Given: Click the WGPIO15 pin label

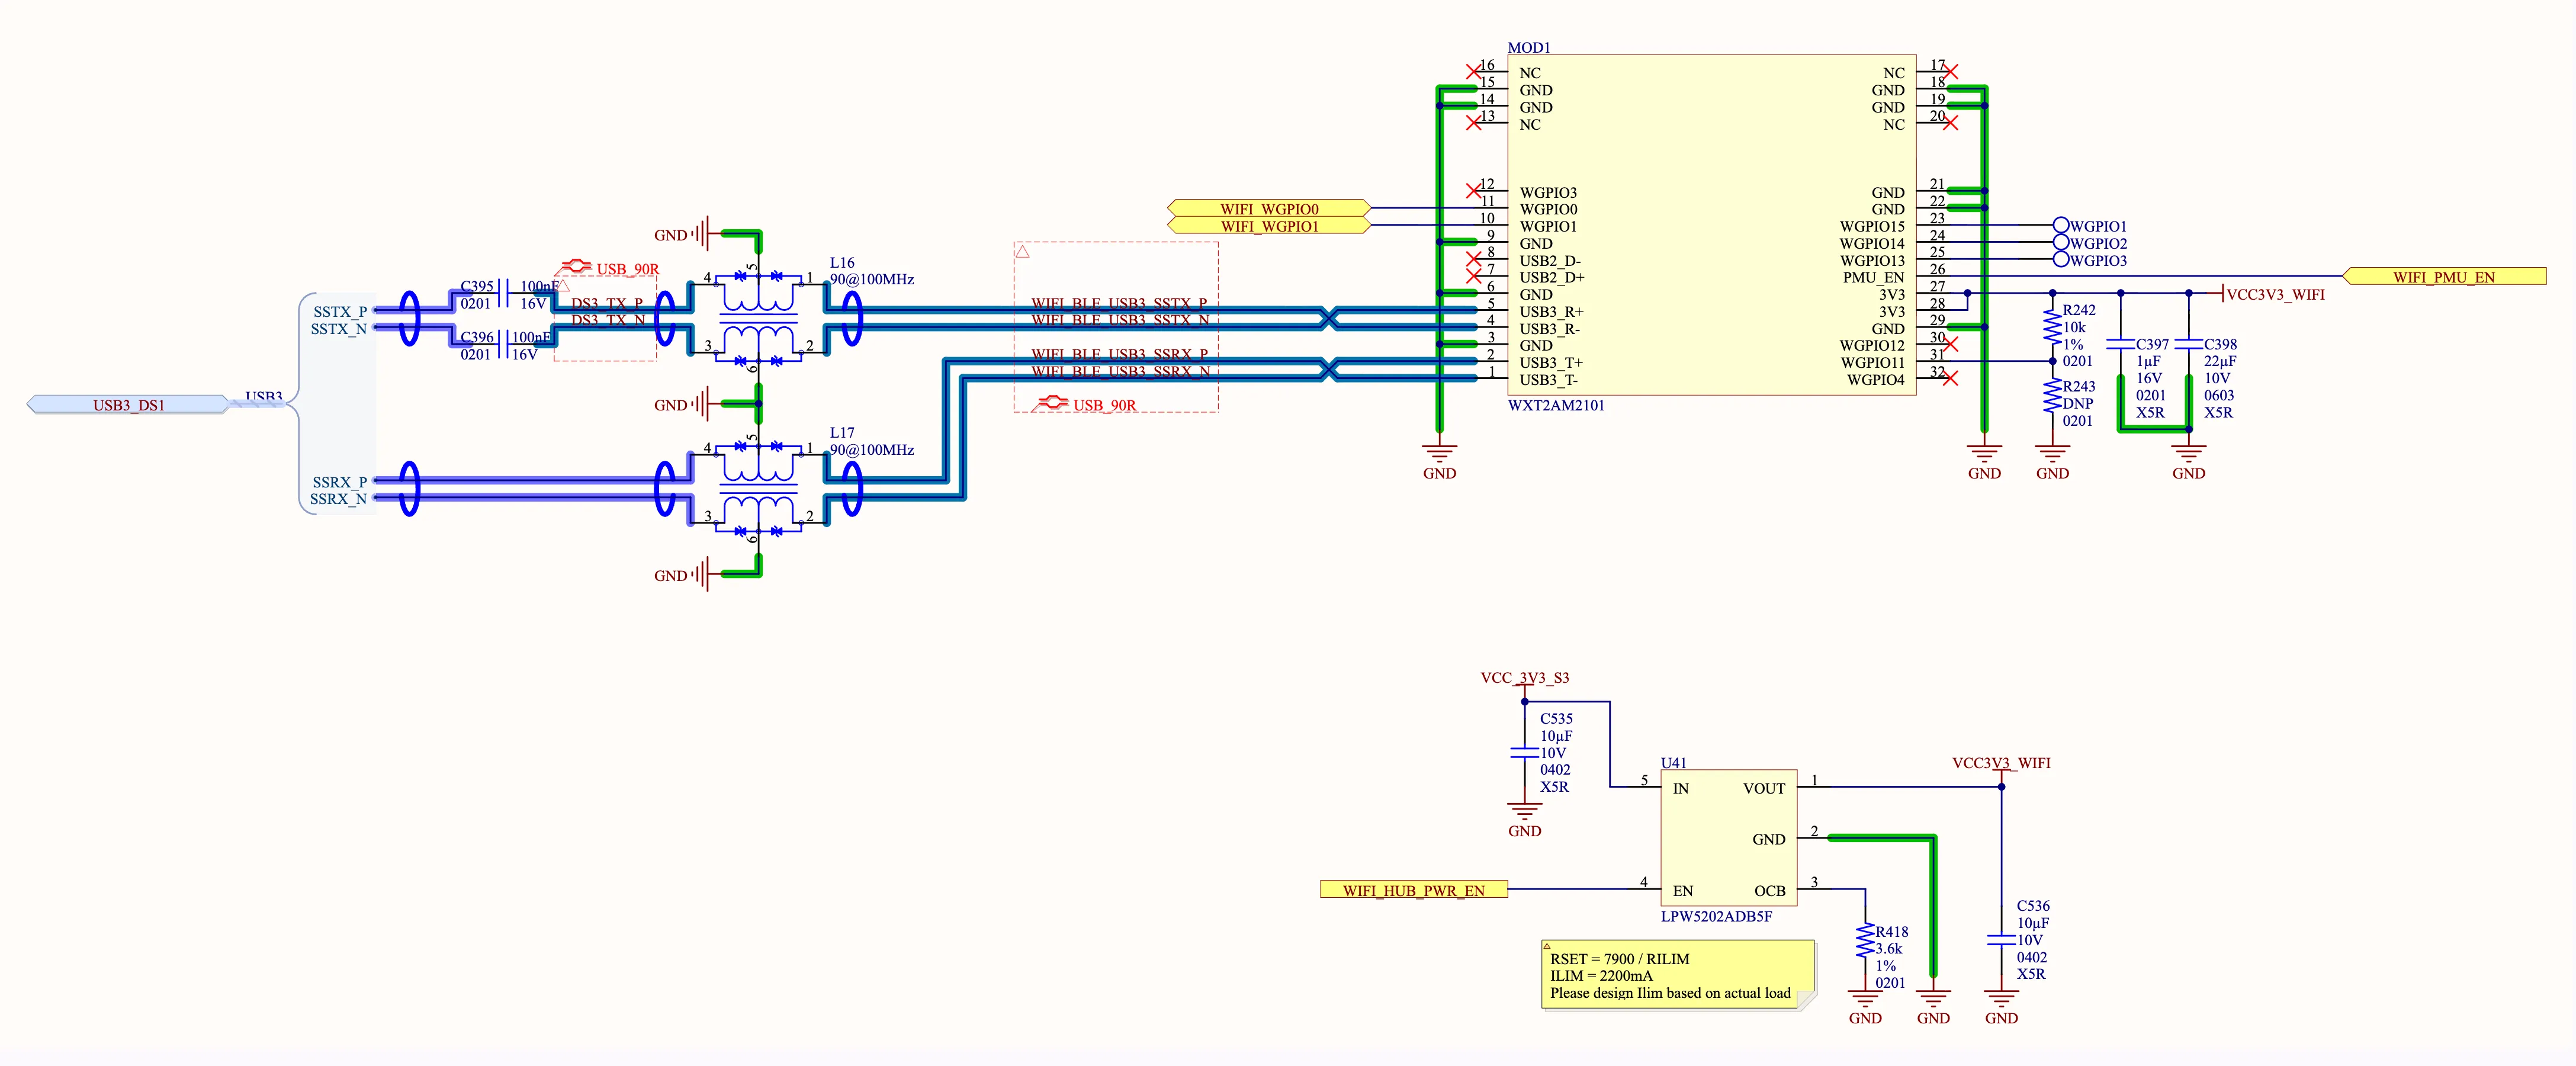Looking at the screenshot, I should [1872, 226].
